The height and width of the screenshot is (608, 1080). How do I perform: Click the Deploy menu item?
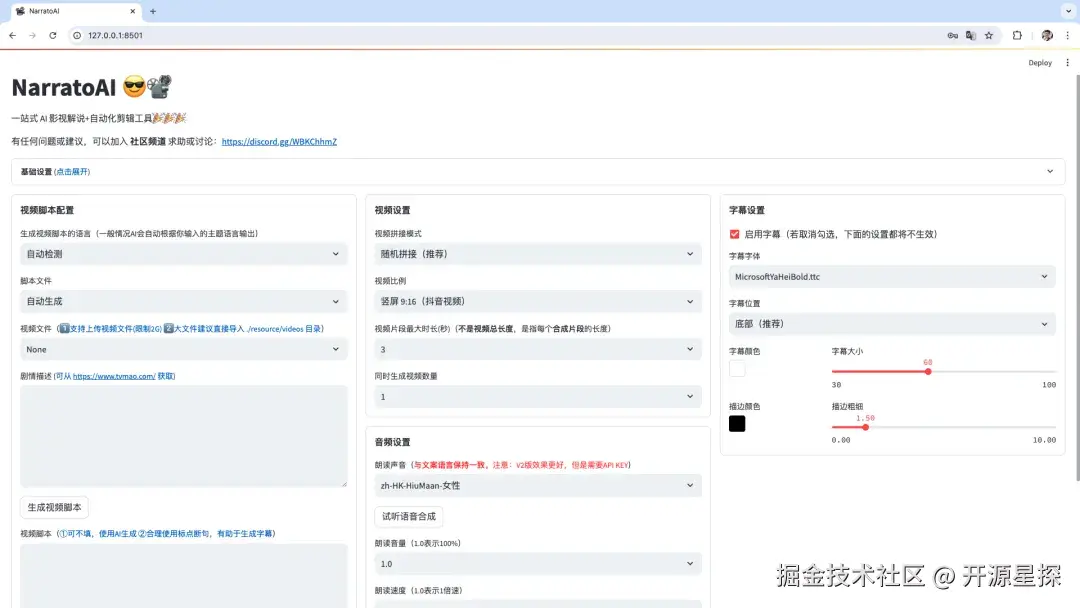pyautogui.click(x=1040, y=62)
